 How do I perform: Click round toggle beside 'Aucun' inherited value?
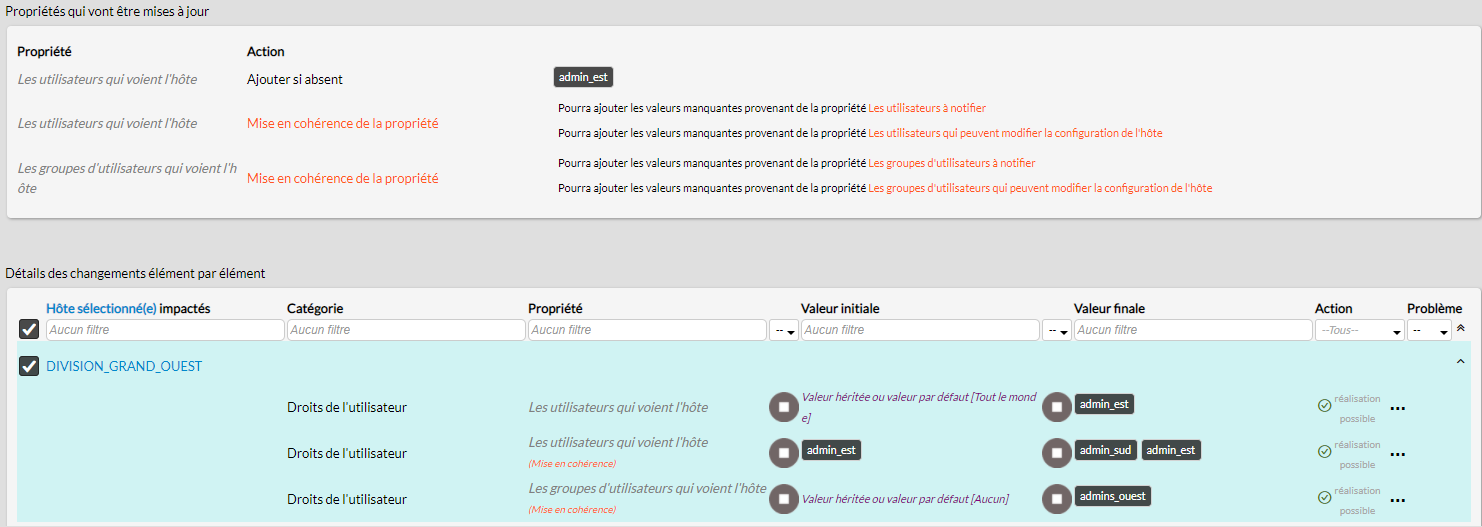click(783, 498)
